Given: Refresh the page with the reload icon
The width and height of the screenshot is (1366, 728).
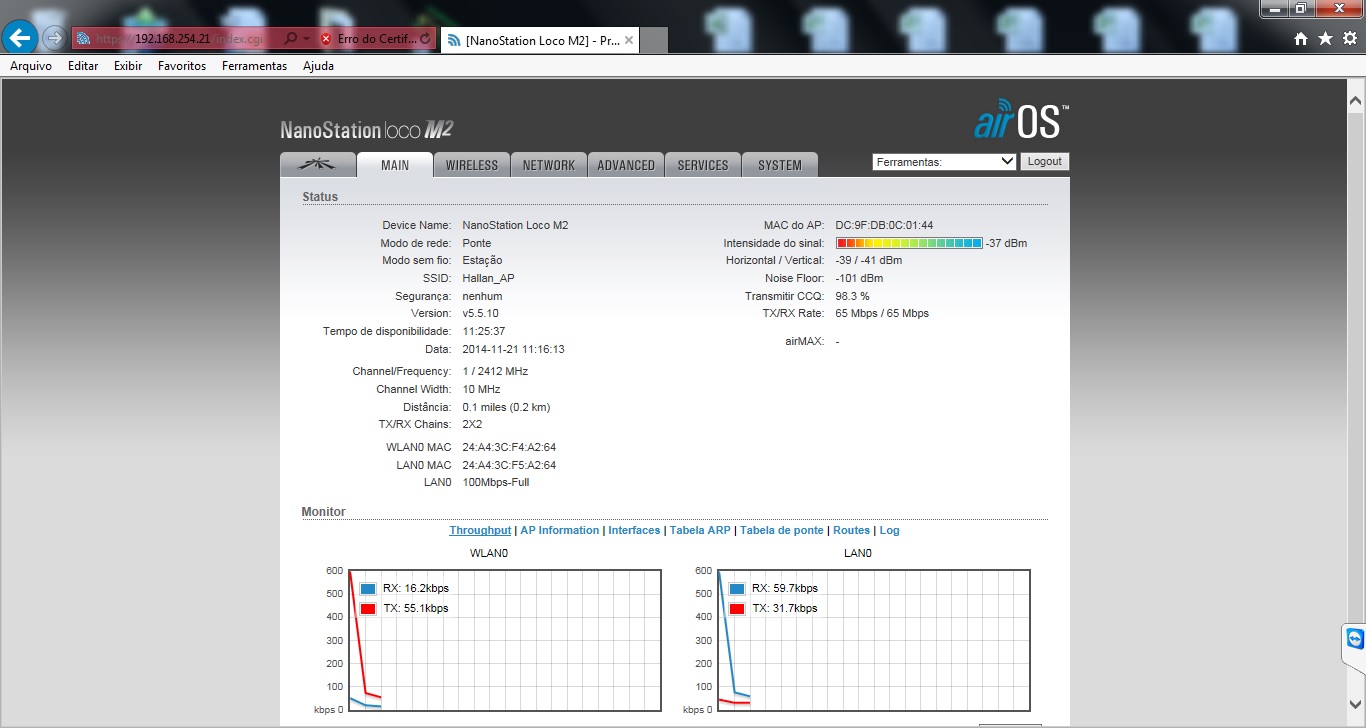Looking at the screenshot, I should pyautogui.click(x=426, y=39).
